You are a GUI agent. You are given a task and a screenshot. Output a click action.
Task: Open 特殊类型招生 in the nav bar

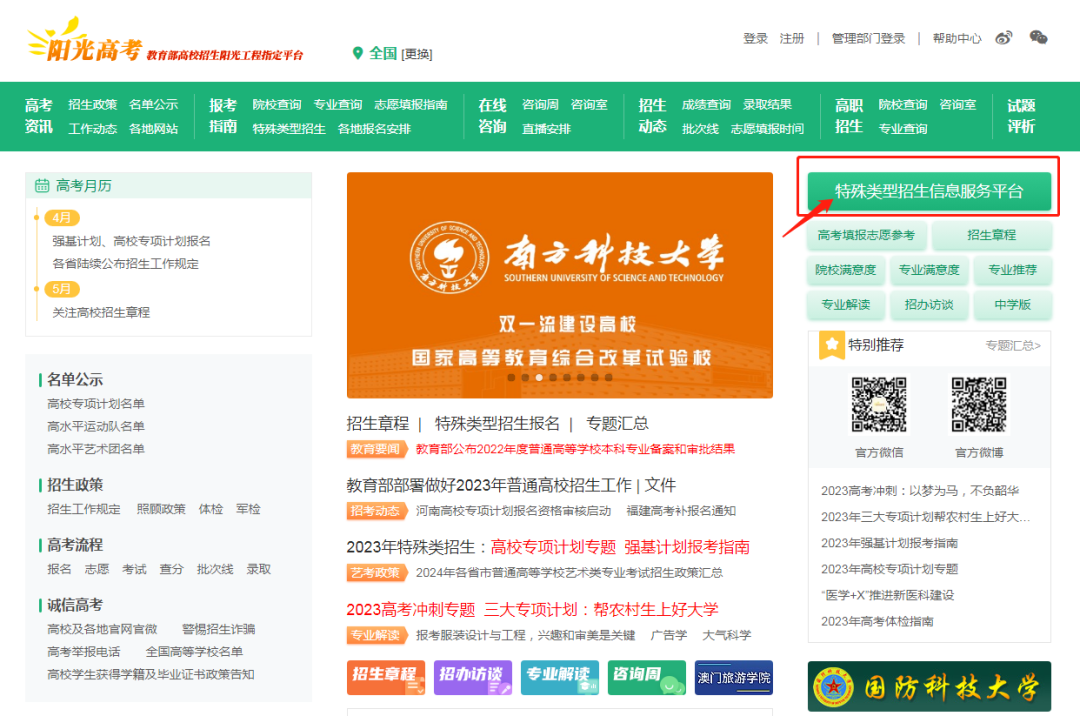point(289,129)
